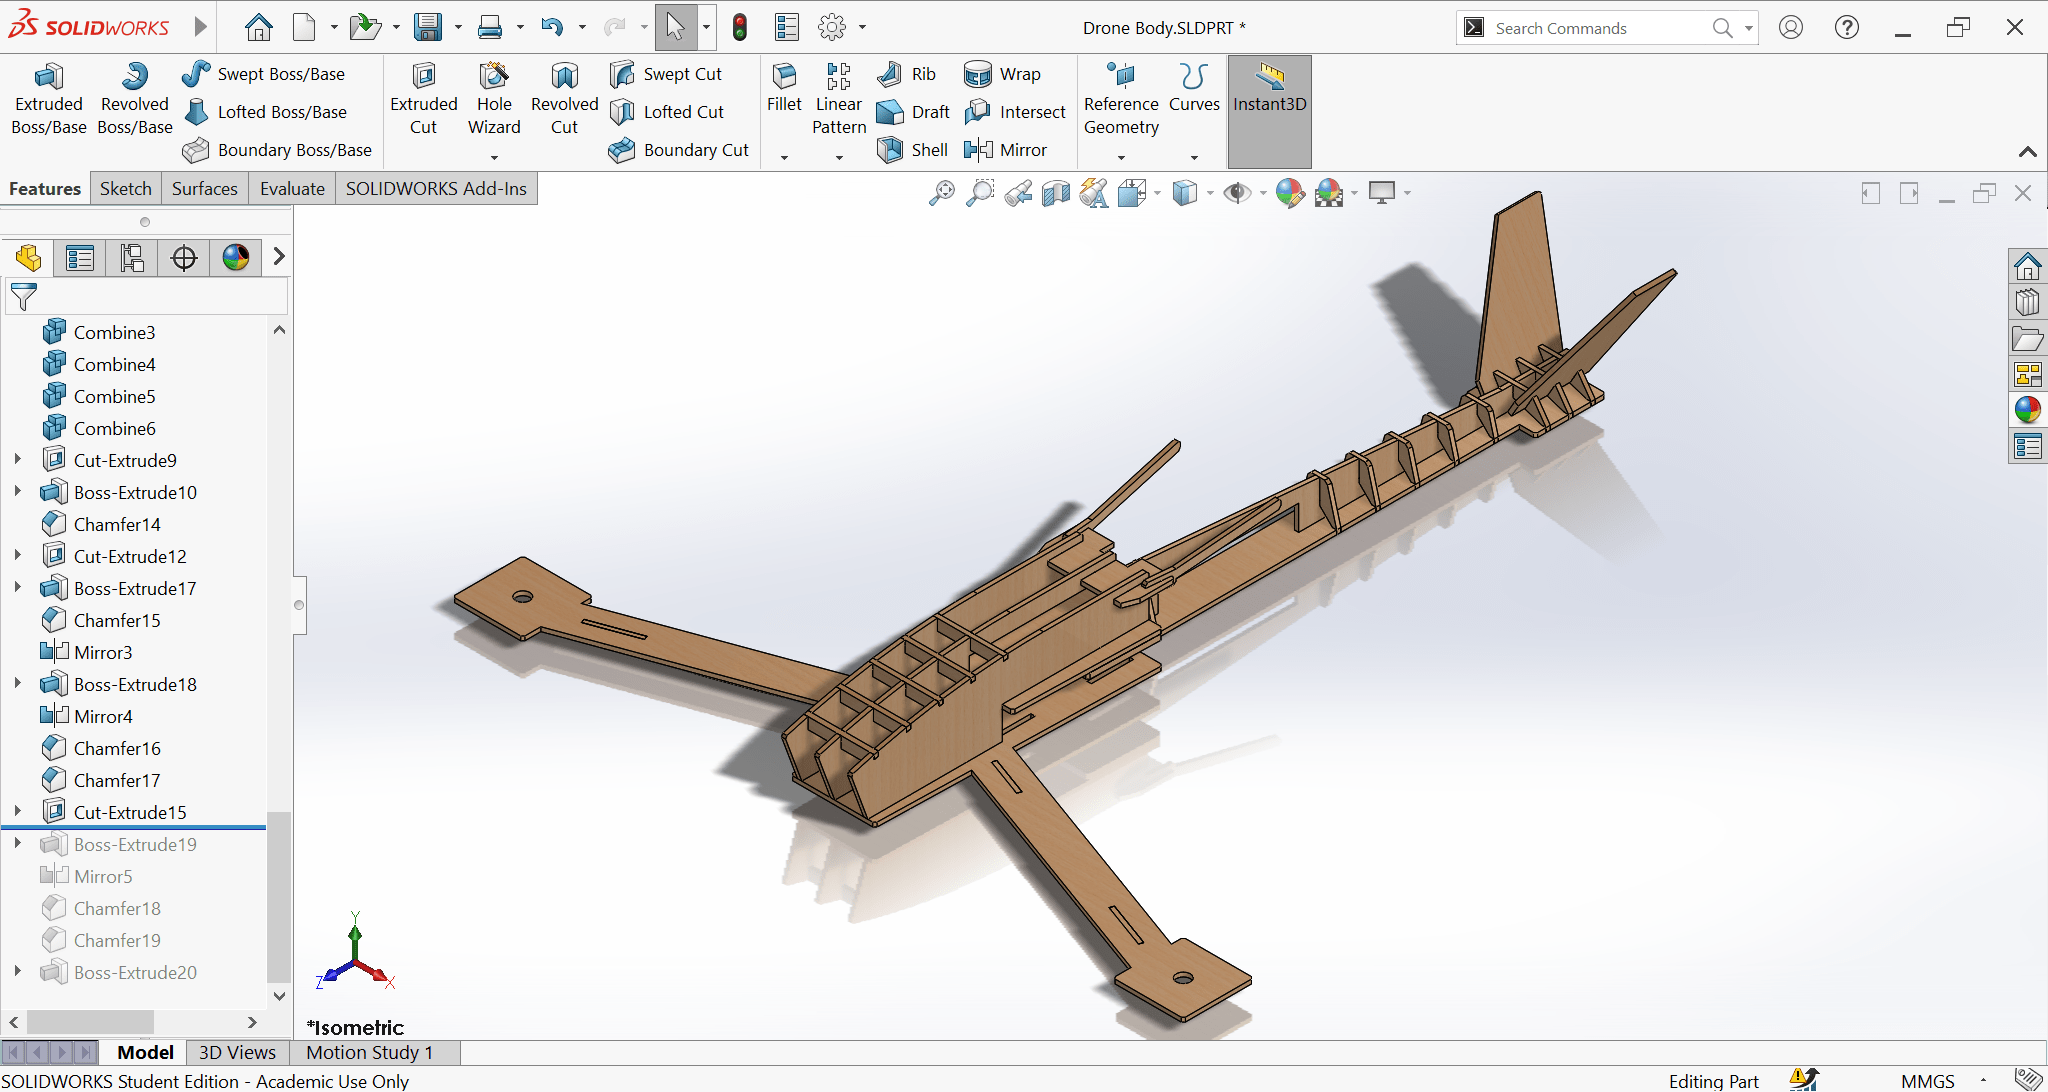
Task: Select the Rib tool
Action: (906, 74)
